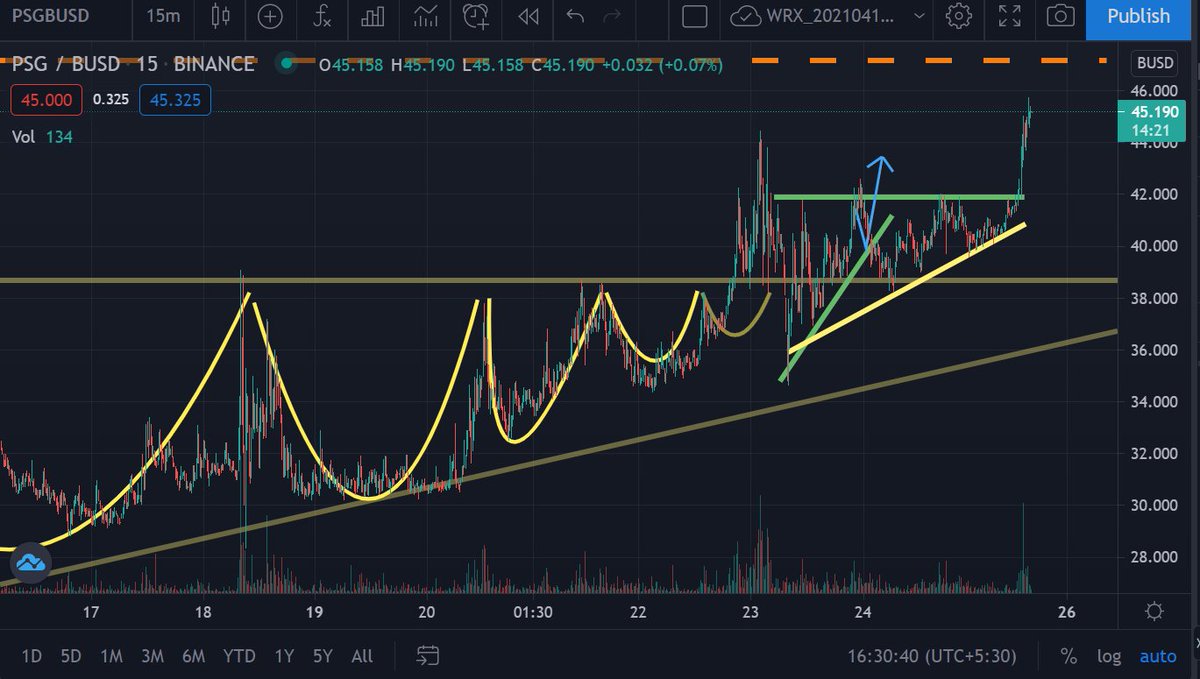Open chart settings gear in top toolbar
The image size is (1200, 679).
959,16
